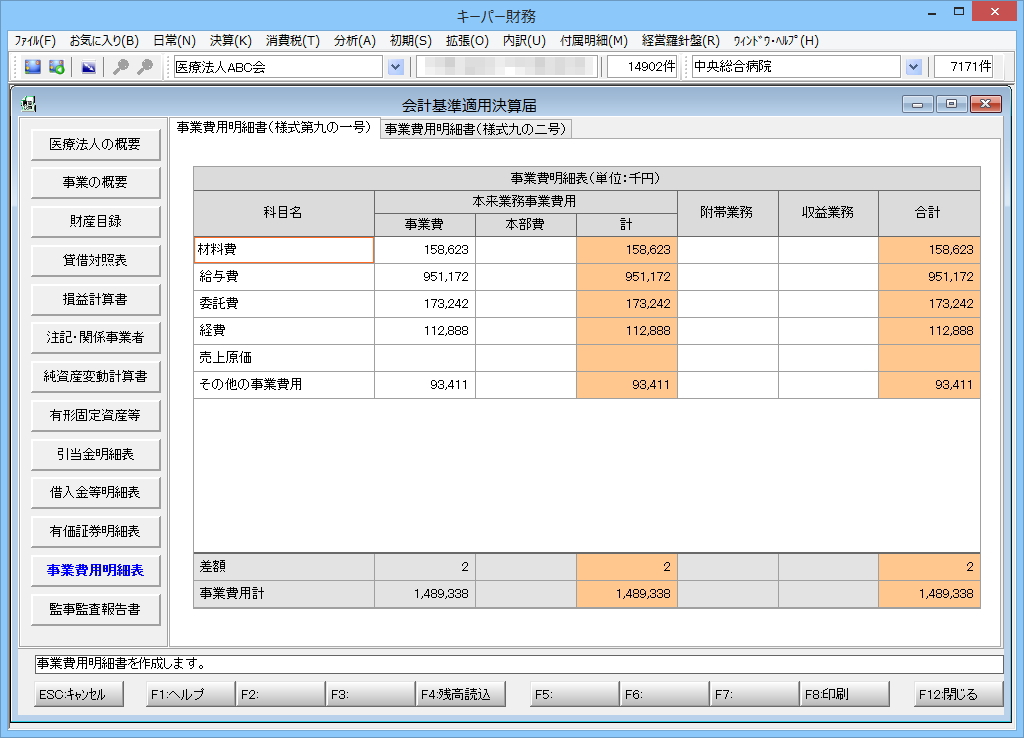The image size is (1024, 738).
Task: Open the 決算(K) menu
Action: 230,41
